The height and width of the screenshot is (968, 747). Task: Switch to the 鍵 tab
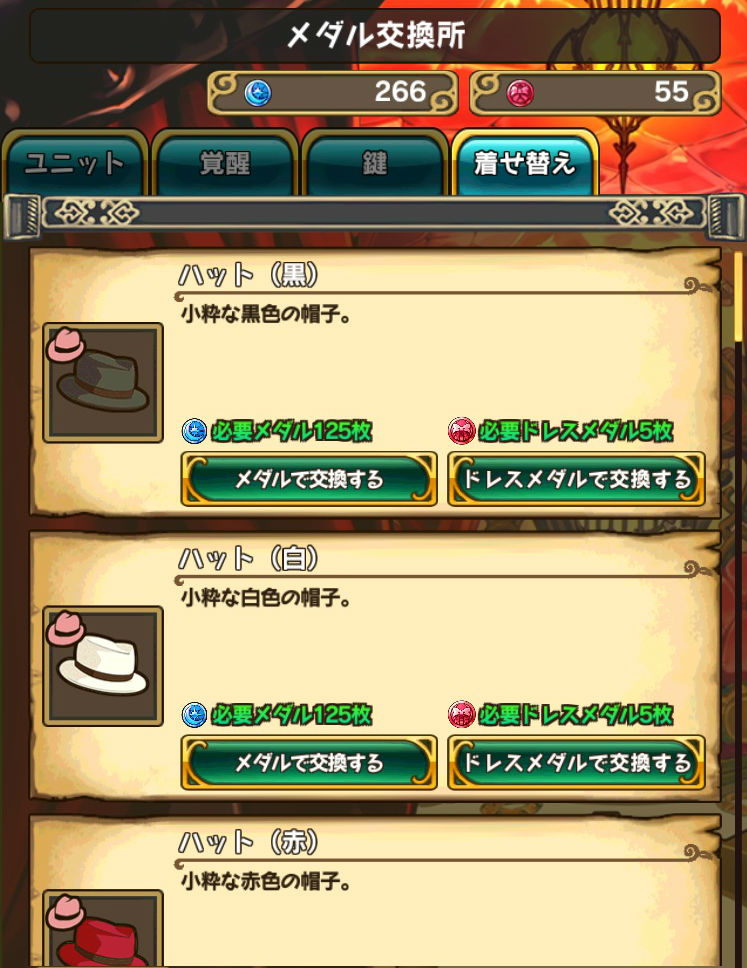point(374,164)
